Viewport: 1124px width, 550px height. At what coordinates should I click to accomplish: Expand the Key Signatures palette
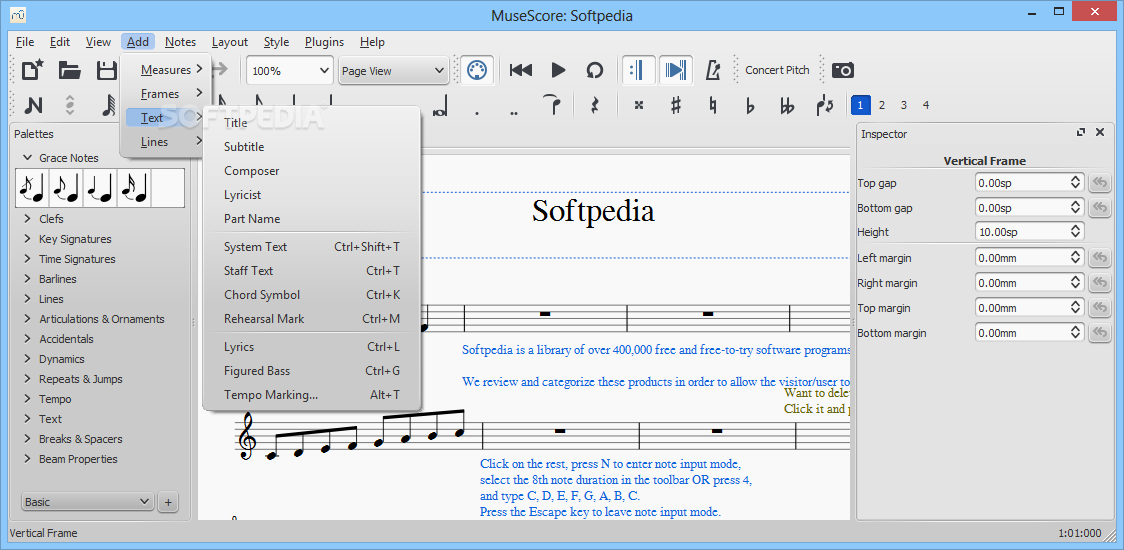click(28, 239)
